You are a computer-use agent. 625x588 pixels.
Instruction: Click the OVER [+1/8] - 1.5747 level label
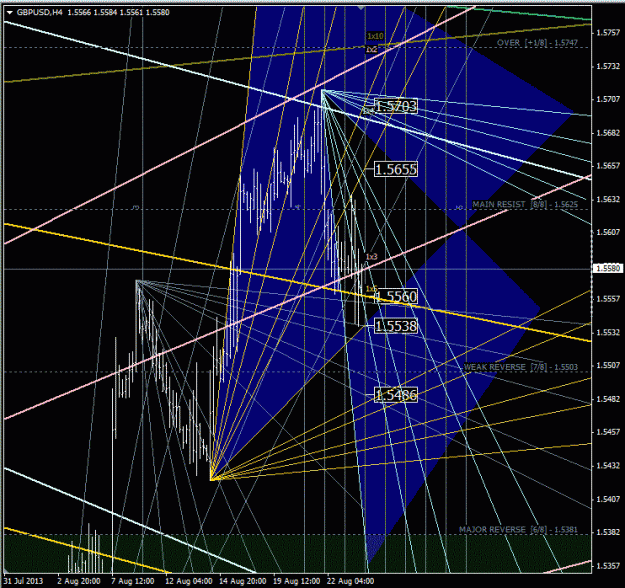point(537,43)
